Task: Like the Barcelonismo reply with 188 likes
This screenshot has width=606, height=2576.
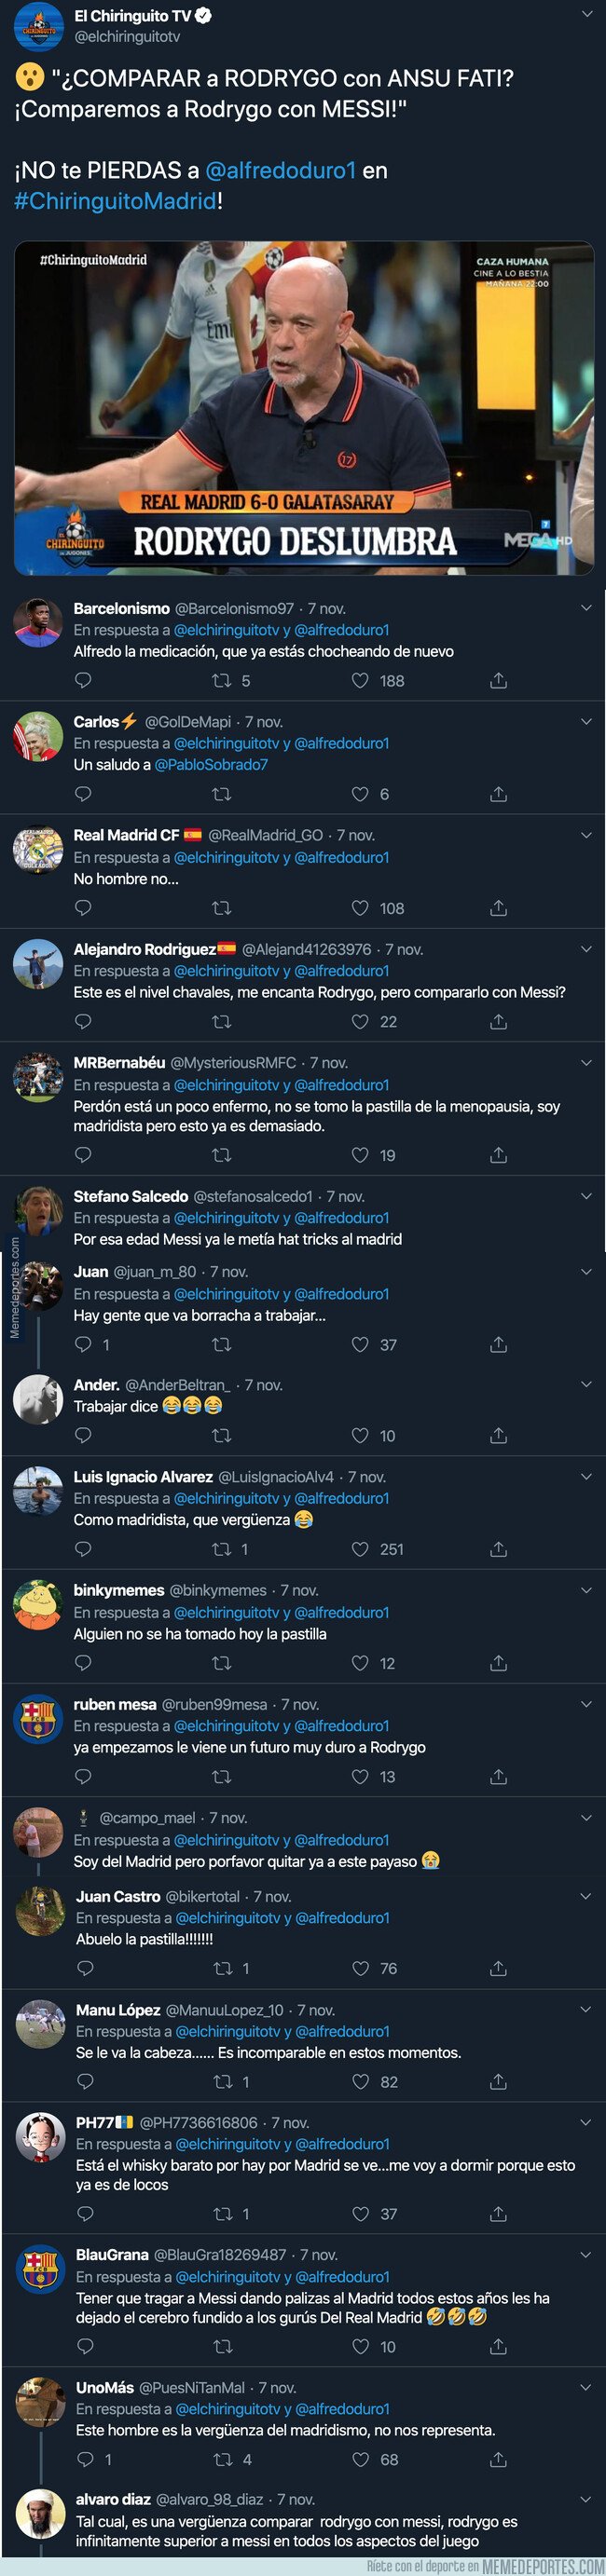Action: pyautogui.click(x=360, y=681)
